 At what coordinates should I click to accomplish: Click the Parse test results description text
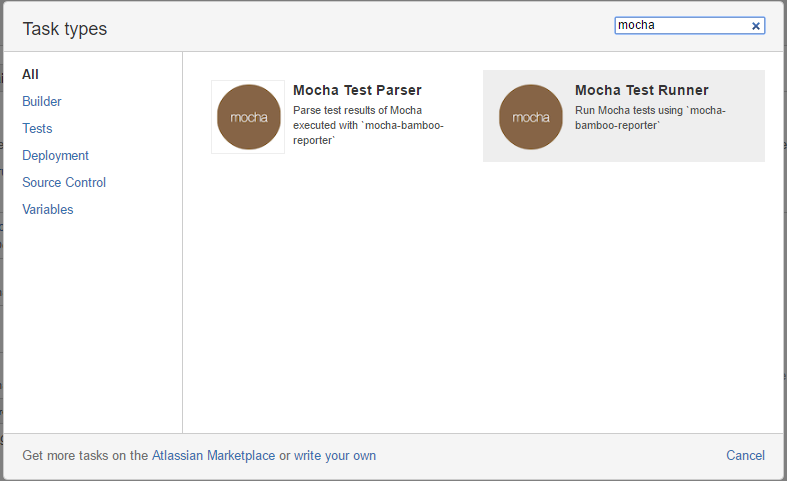(368, 125)
